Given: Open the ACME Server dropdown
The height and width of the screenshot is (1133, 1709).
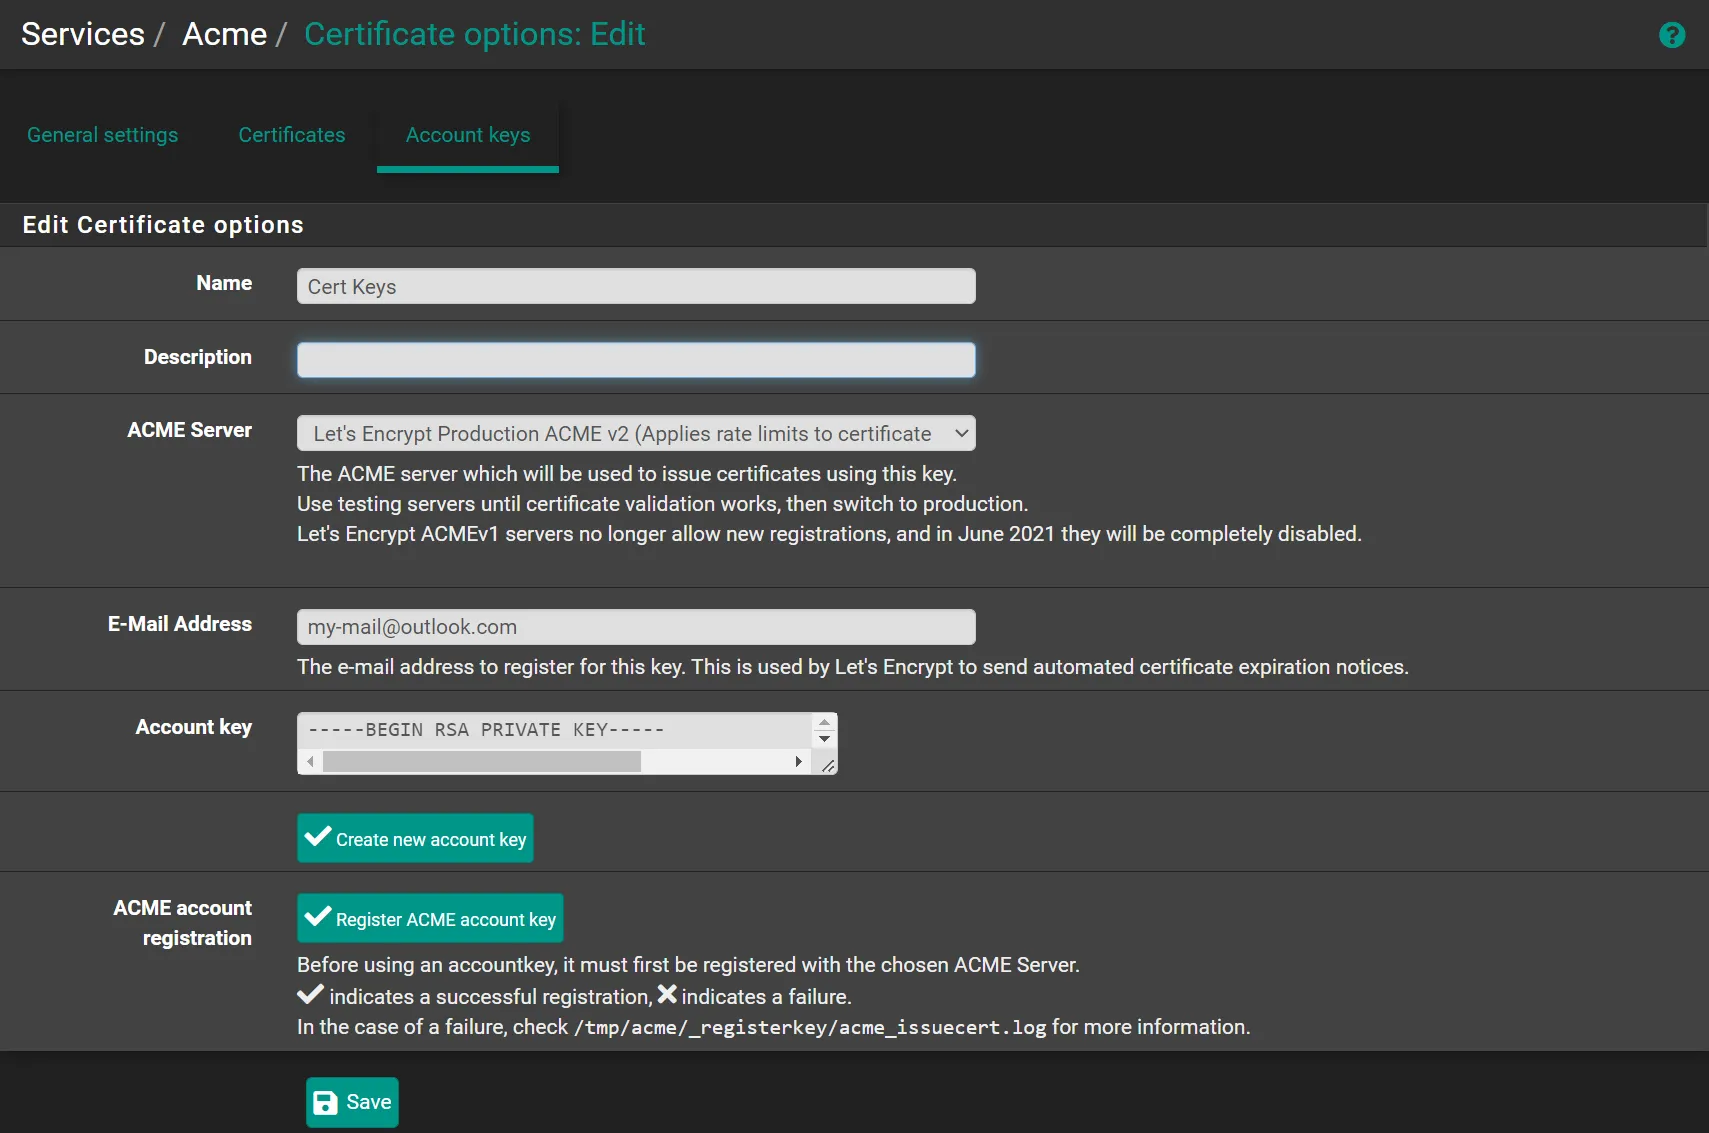Looking at the screenshot, I should pos(636,433).
